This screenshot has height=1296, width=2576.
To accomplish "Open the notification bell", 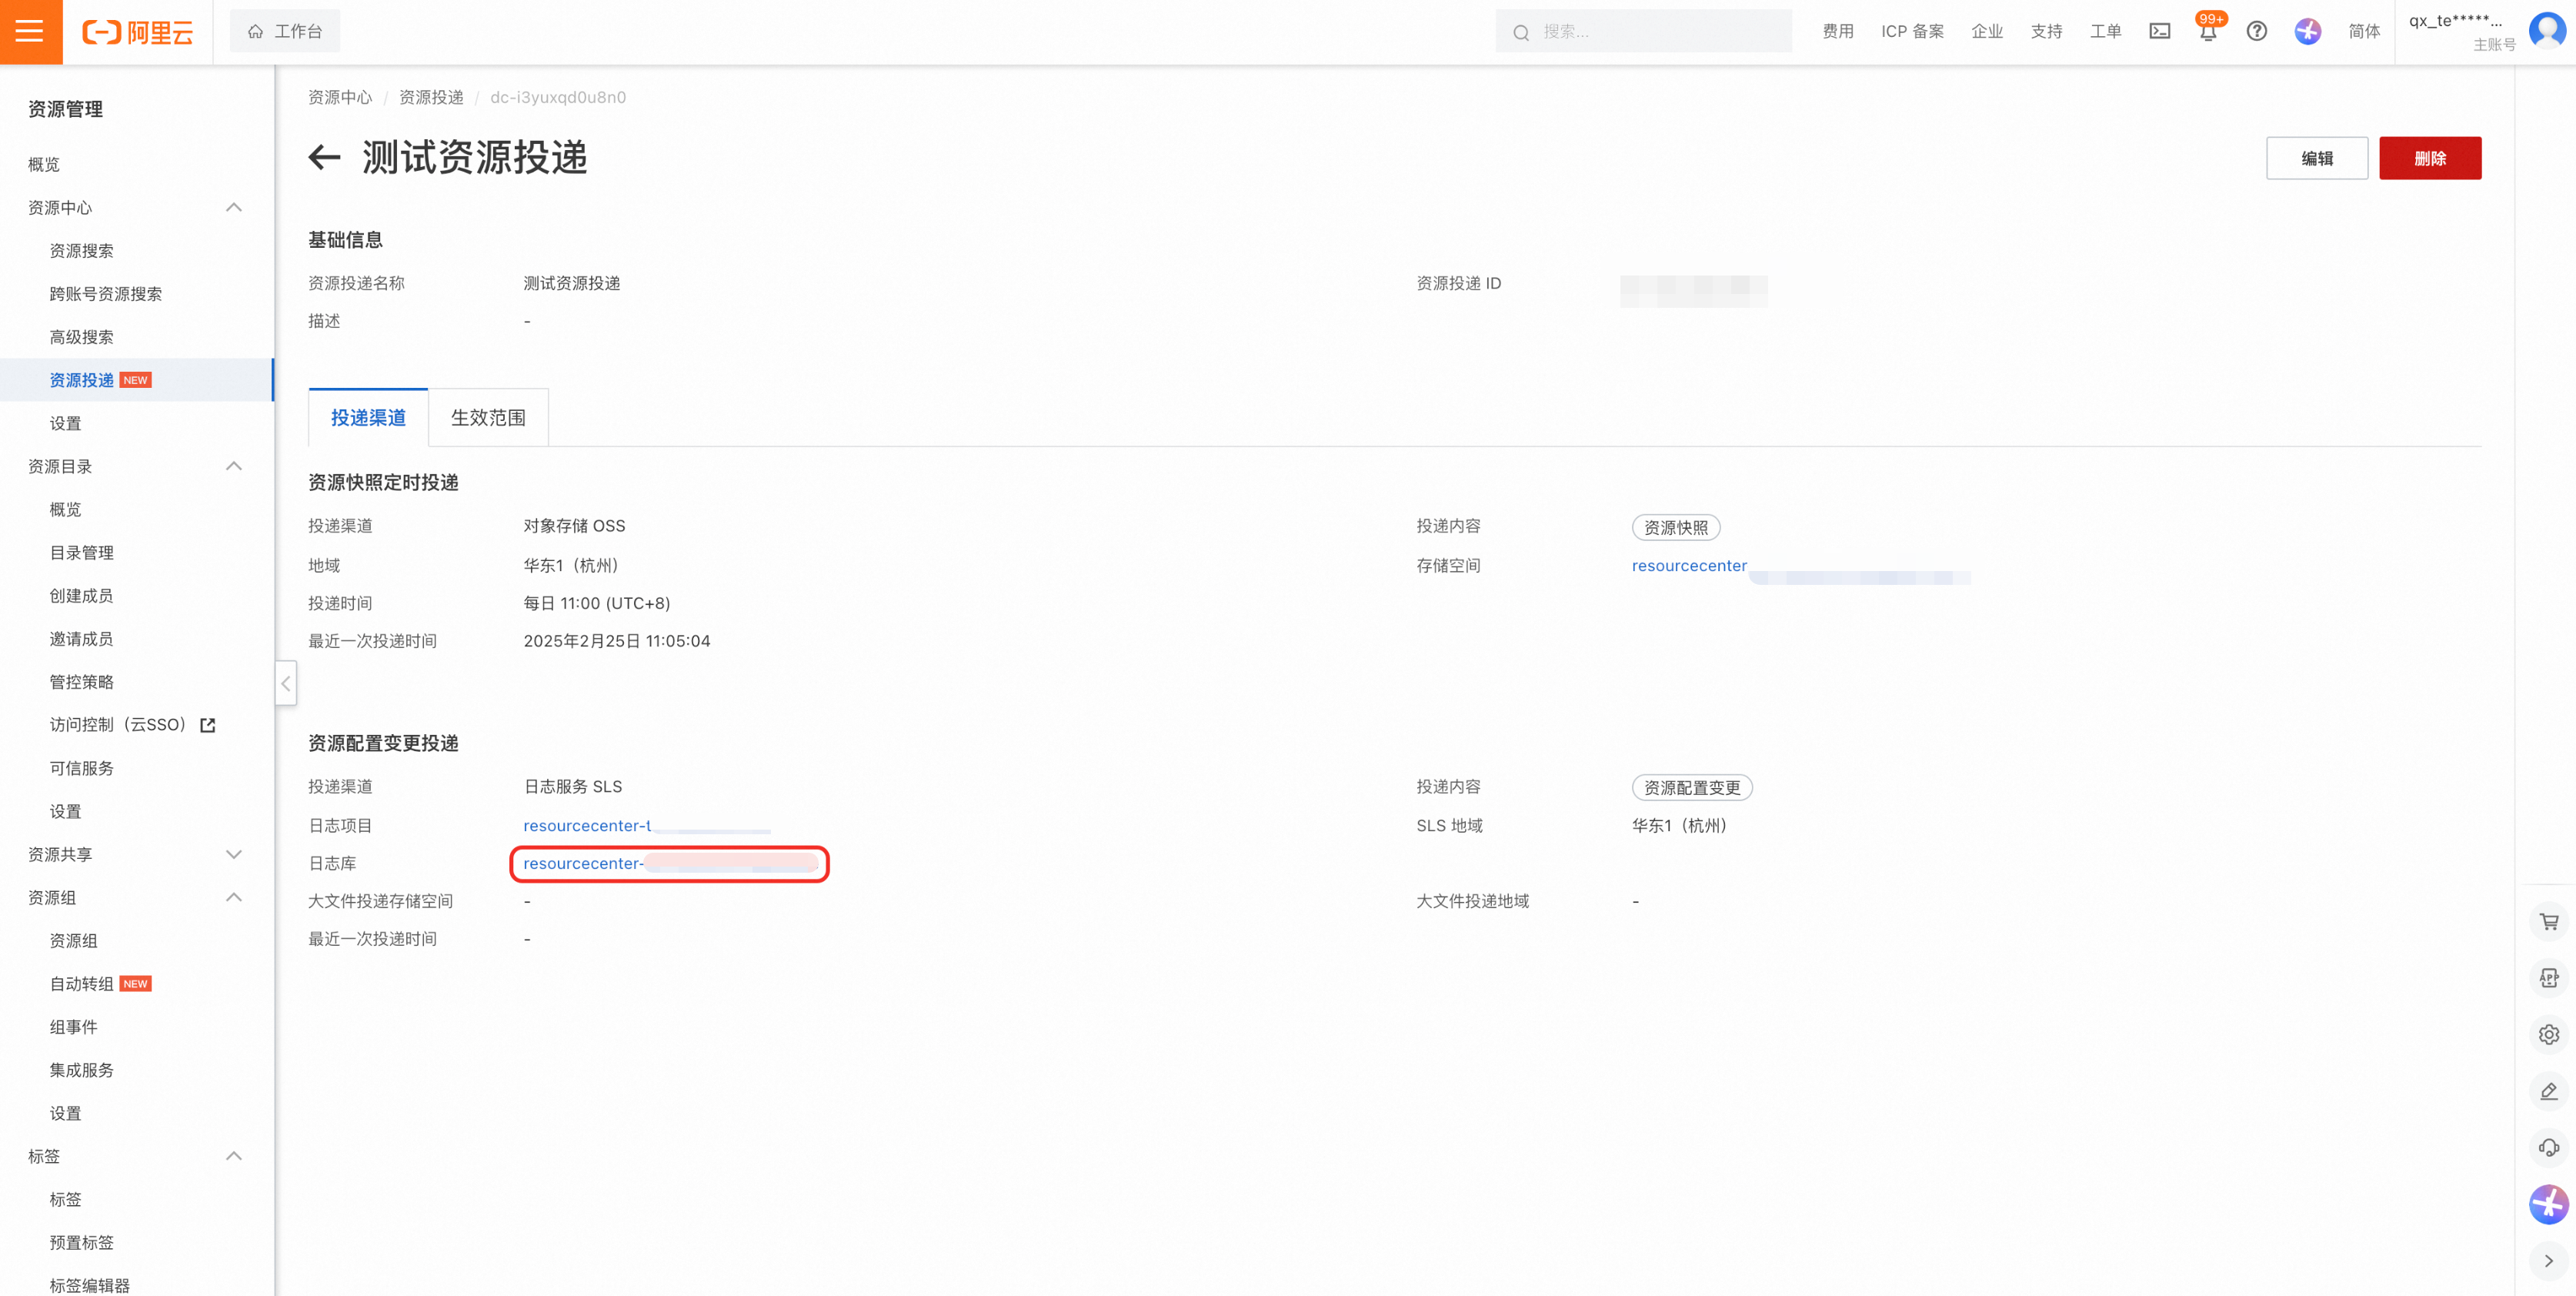I will click(x=2208, y=31).
